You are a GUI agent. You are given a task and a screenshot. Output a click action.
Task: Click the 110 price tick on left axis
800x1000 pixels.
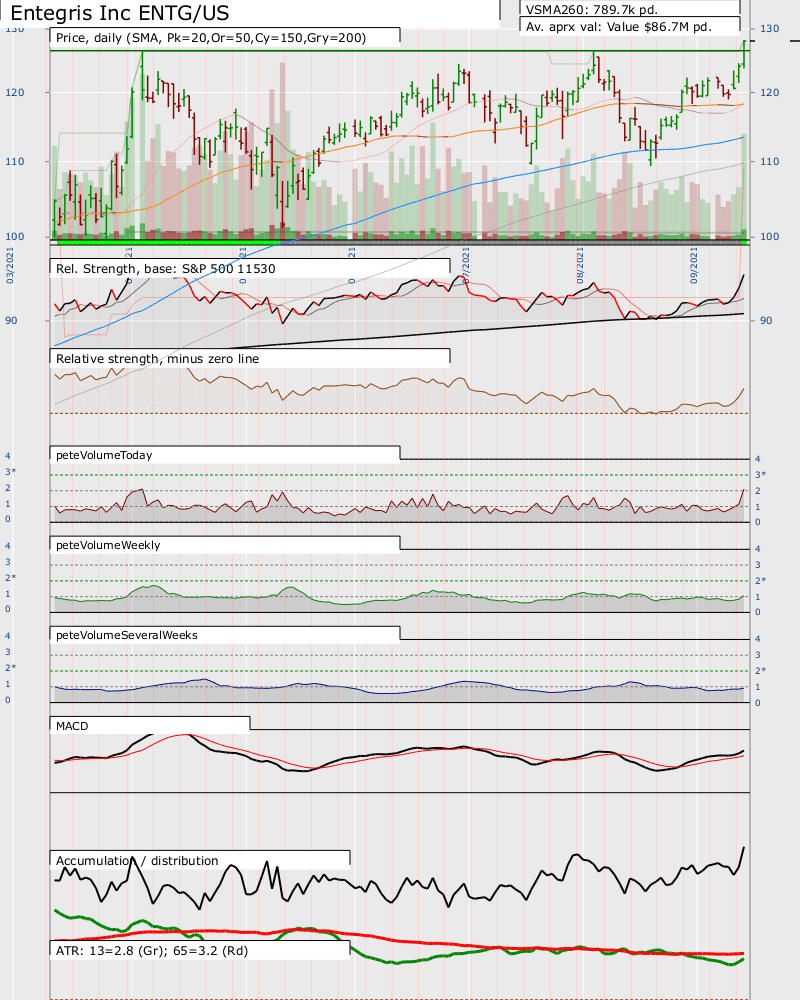pyautogui.click(x=15, y=161)
